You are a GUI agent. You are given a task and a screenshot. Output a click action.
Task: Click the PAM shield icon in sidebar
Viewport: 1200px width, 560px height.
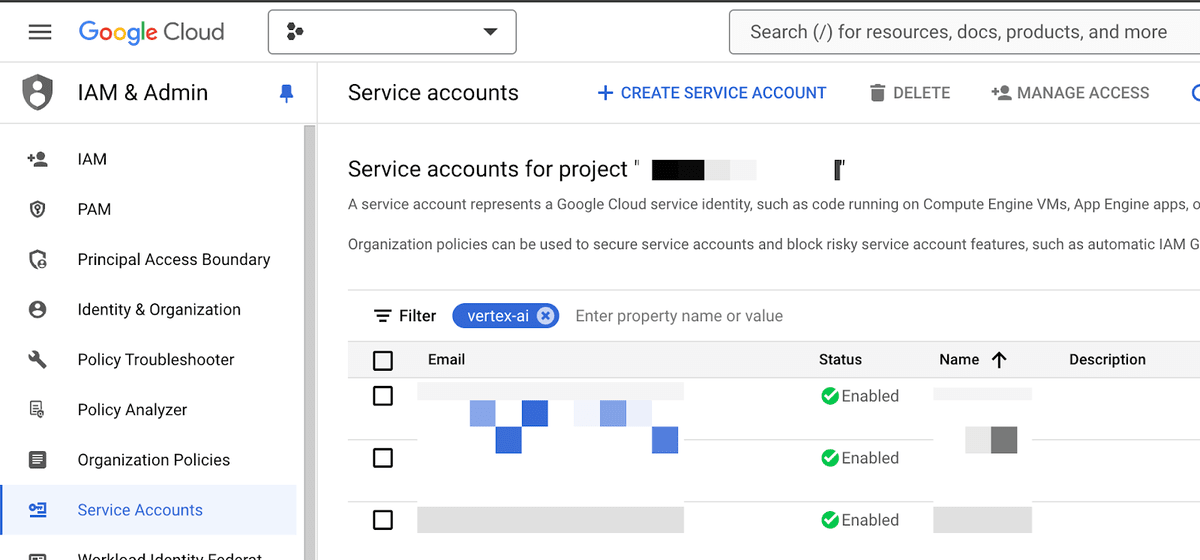coord(38,210)
